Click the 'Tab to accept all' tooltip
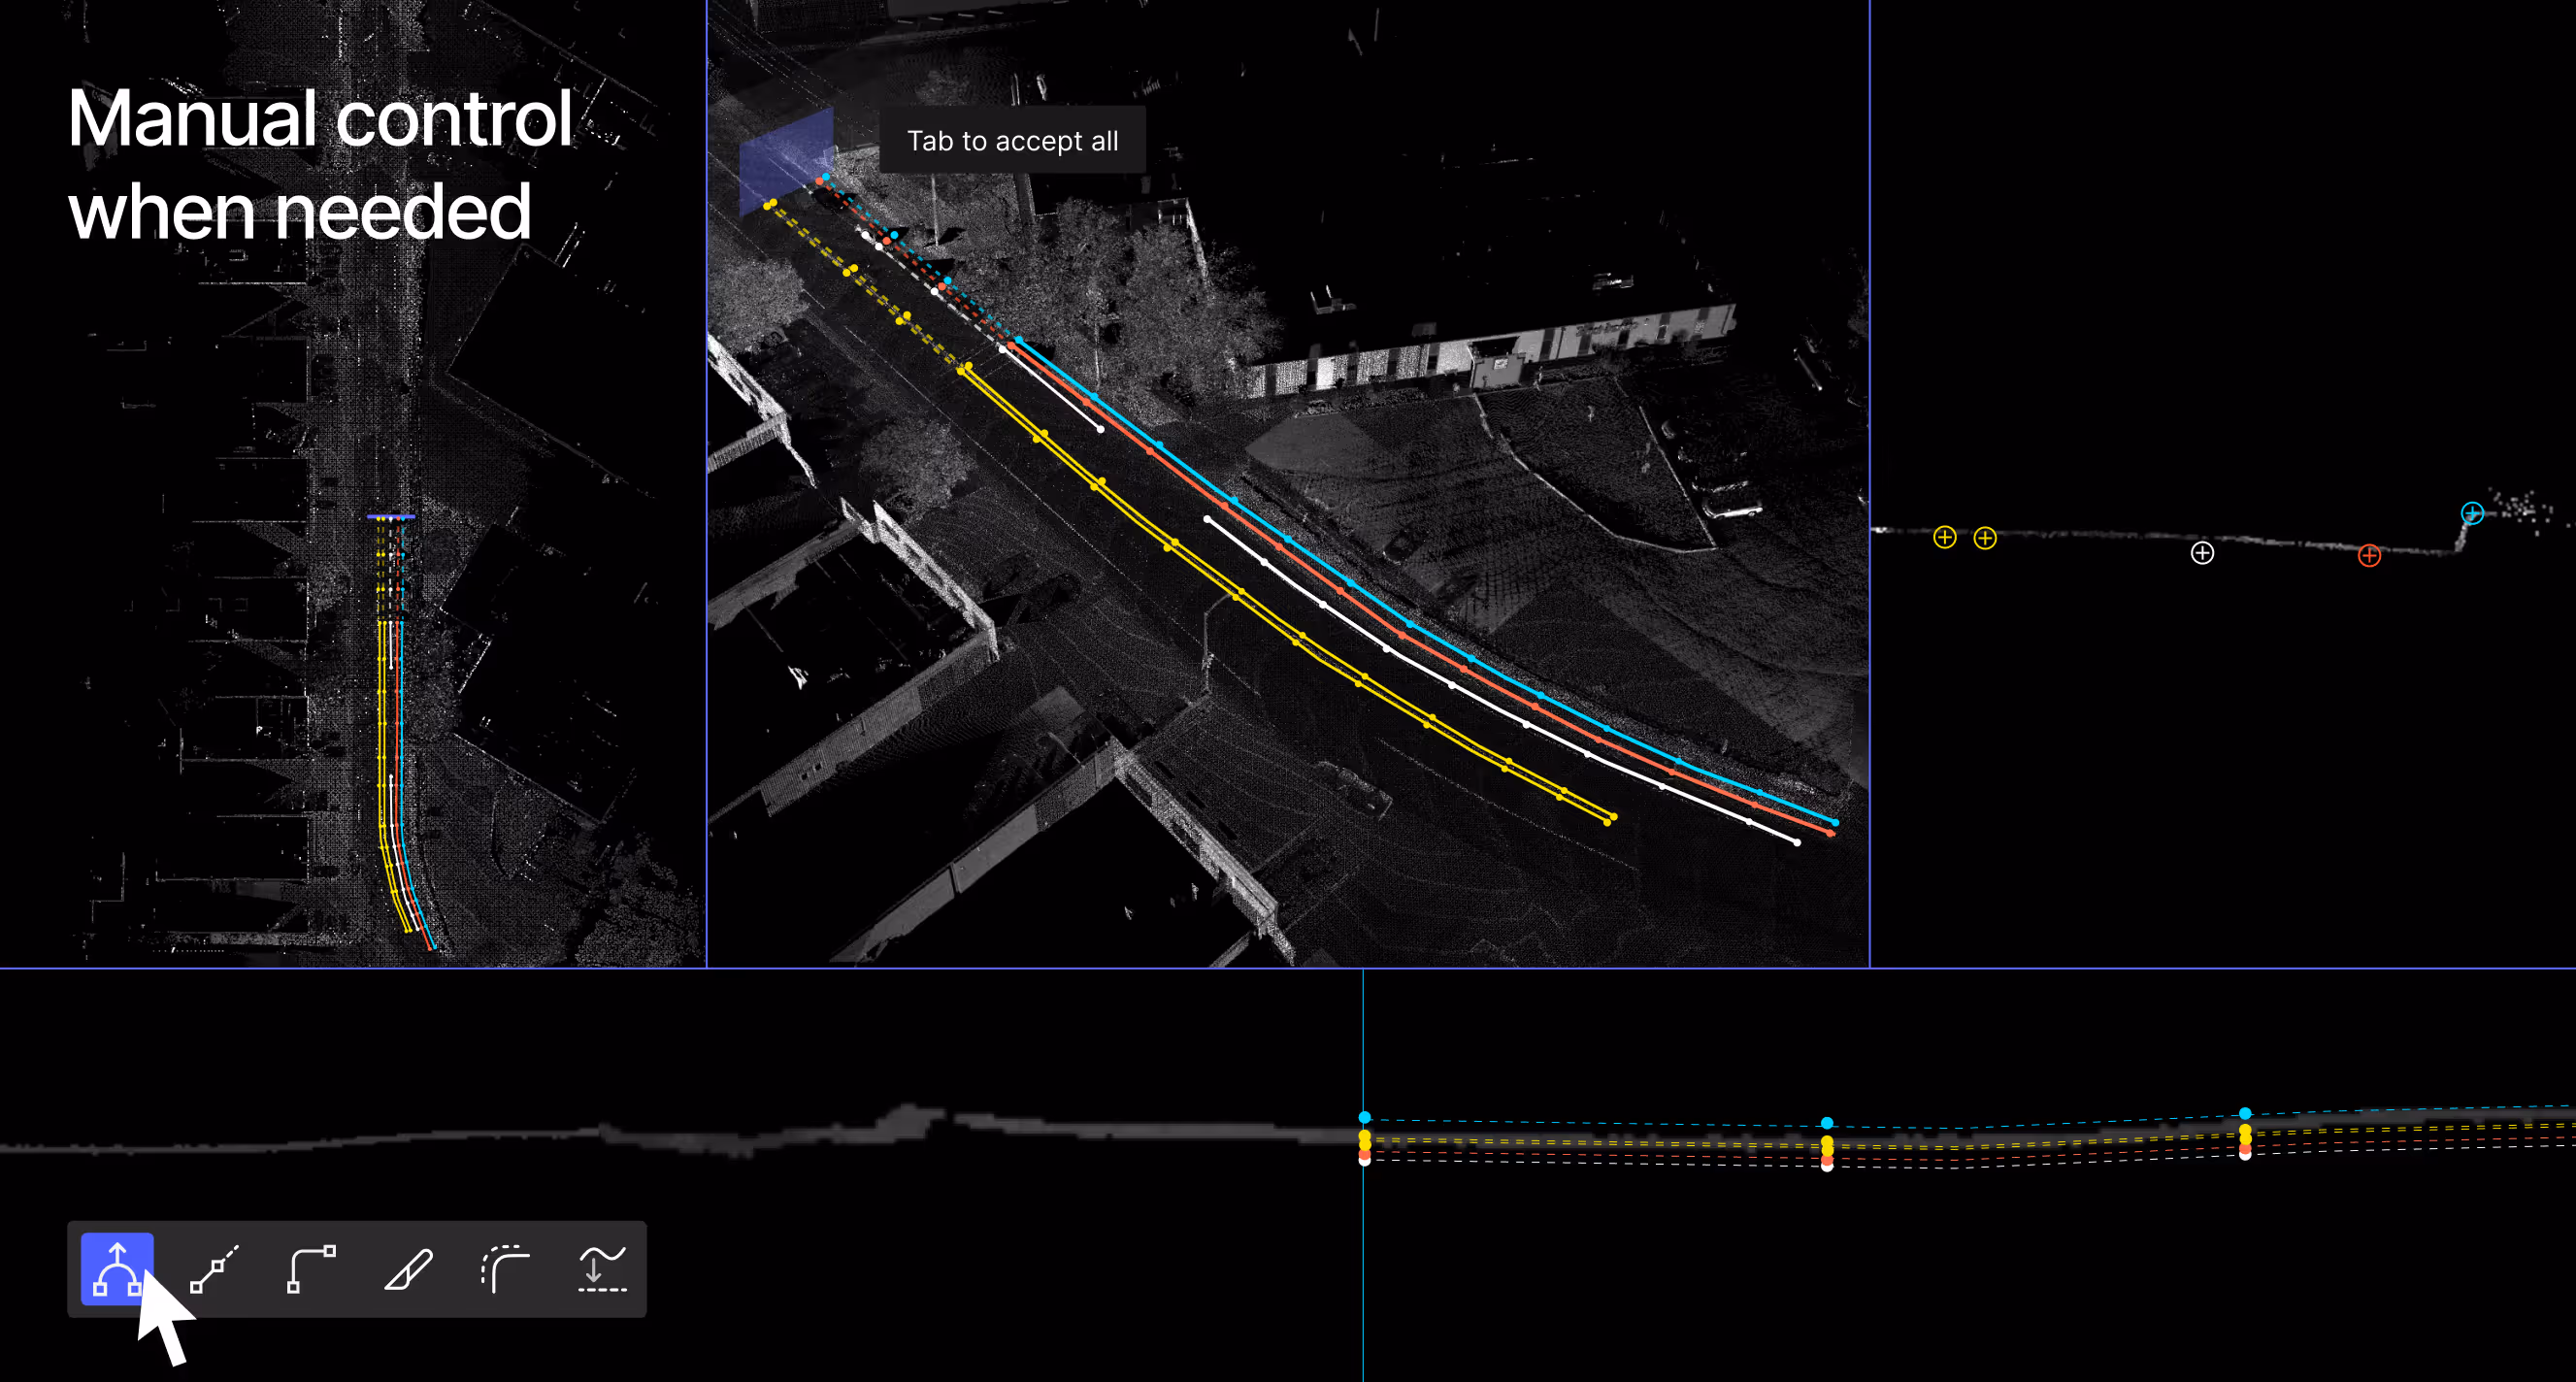 (x=1012, y=141)
